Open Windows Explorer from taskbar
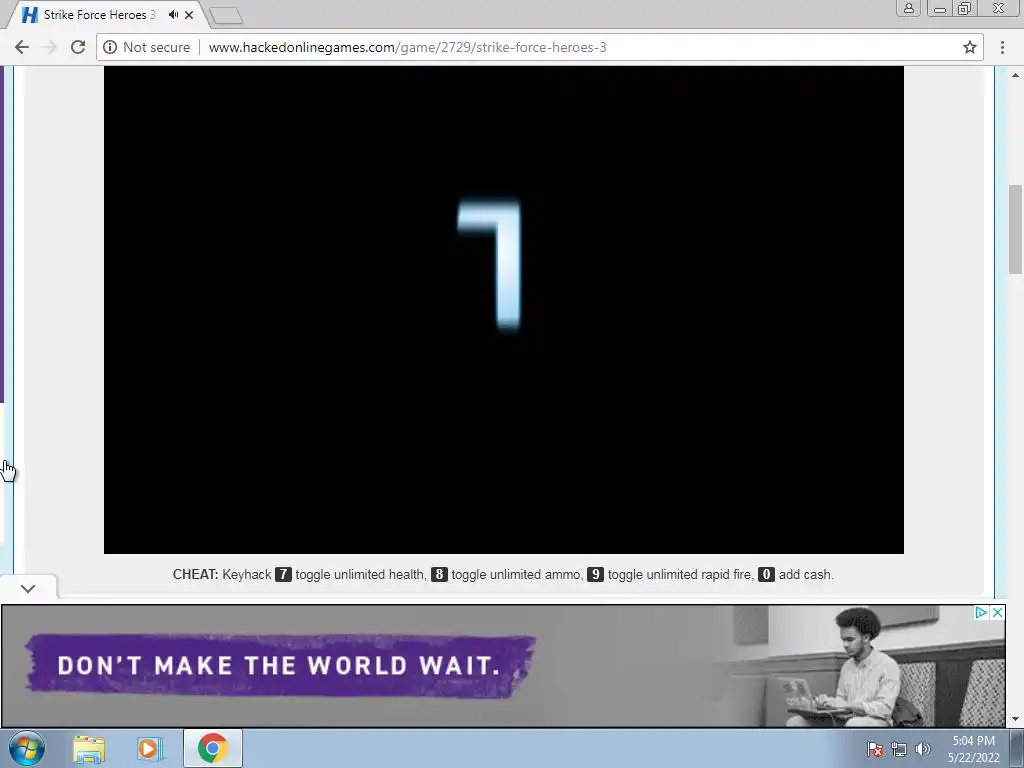The image size is (1024, 768). tap(89, 749)
